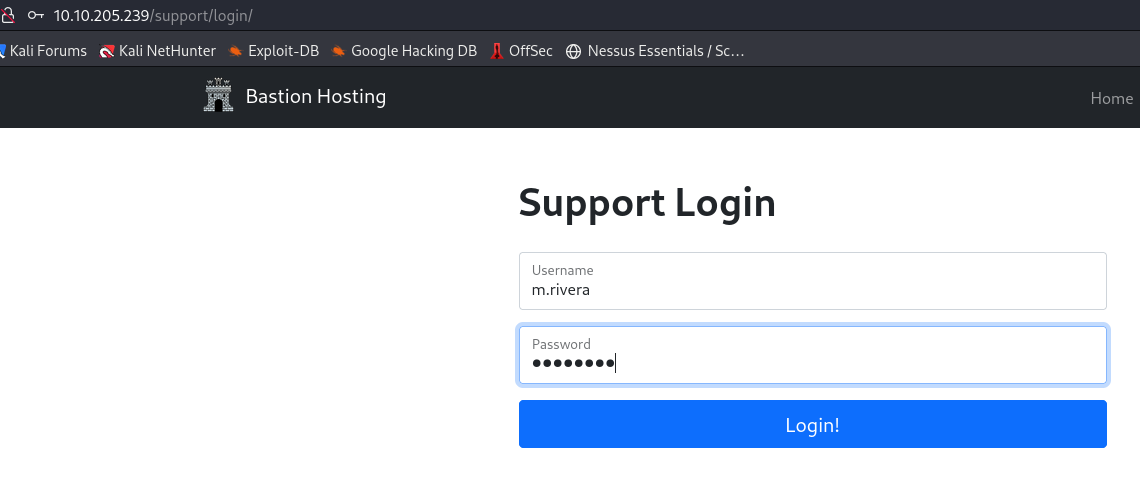This screenshot has width=1140, height=479.
Task: Click the Nessus Essentials globe icon
Action: [573, 51]
